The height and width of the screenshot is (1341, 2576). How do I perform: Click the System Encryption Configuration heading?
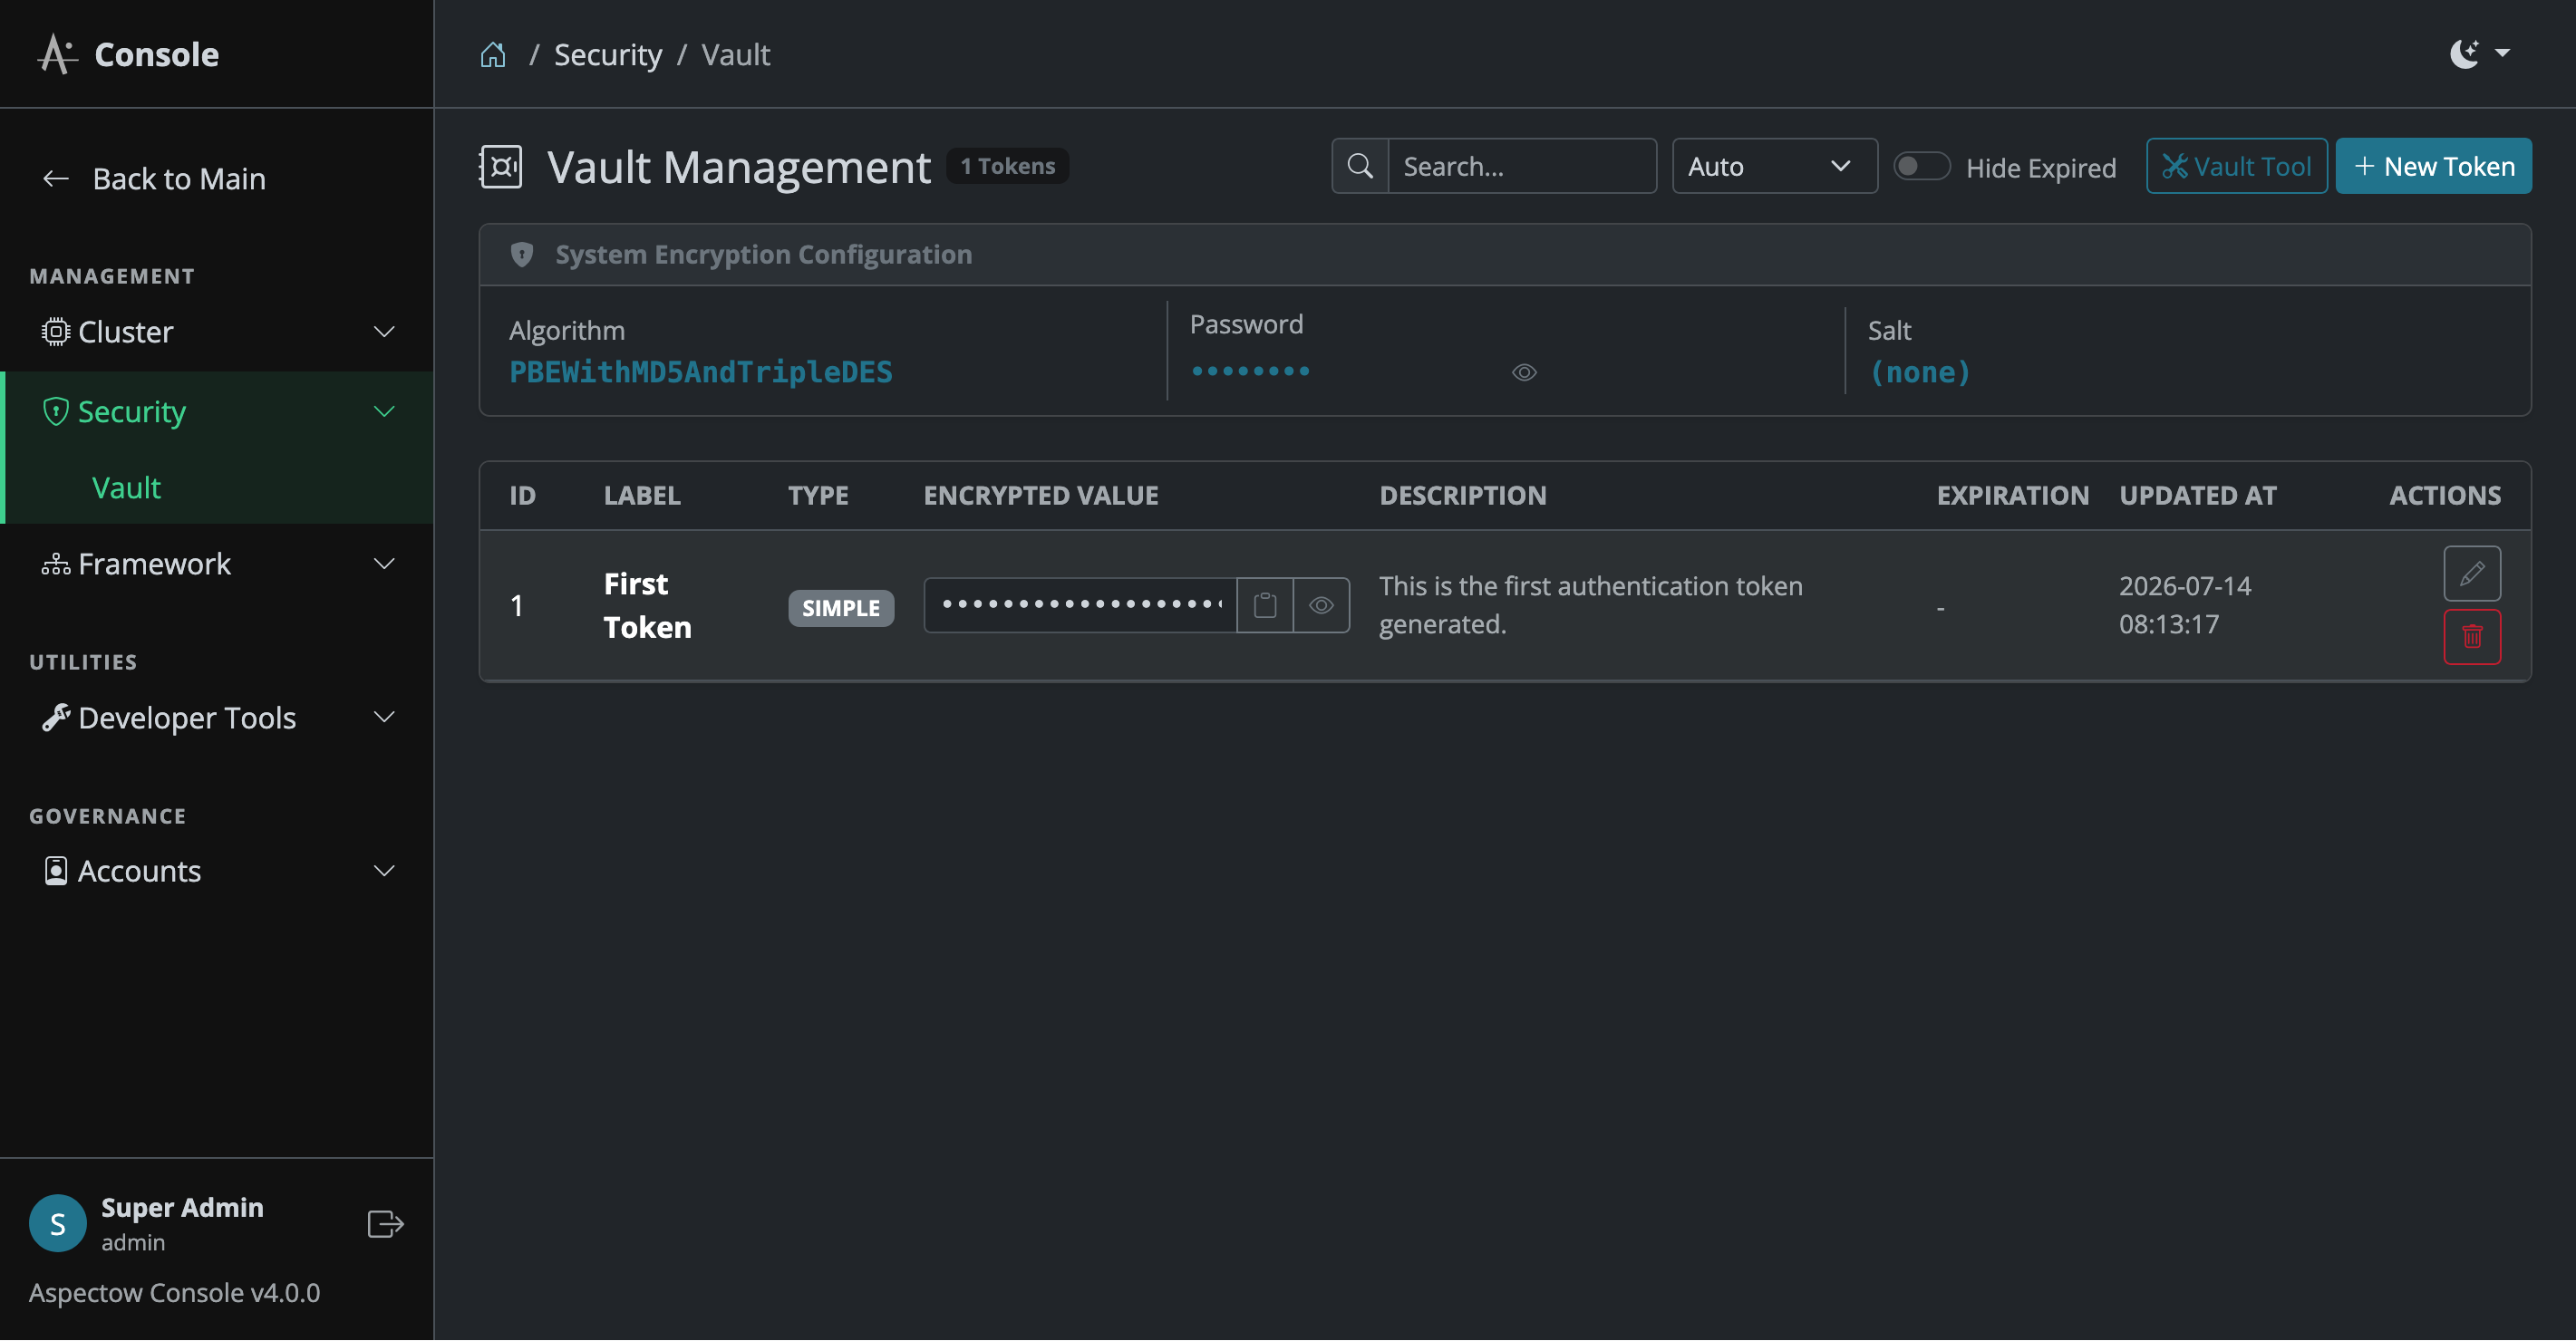tap(763, 255)
